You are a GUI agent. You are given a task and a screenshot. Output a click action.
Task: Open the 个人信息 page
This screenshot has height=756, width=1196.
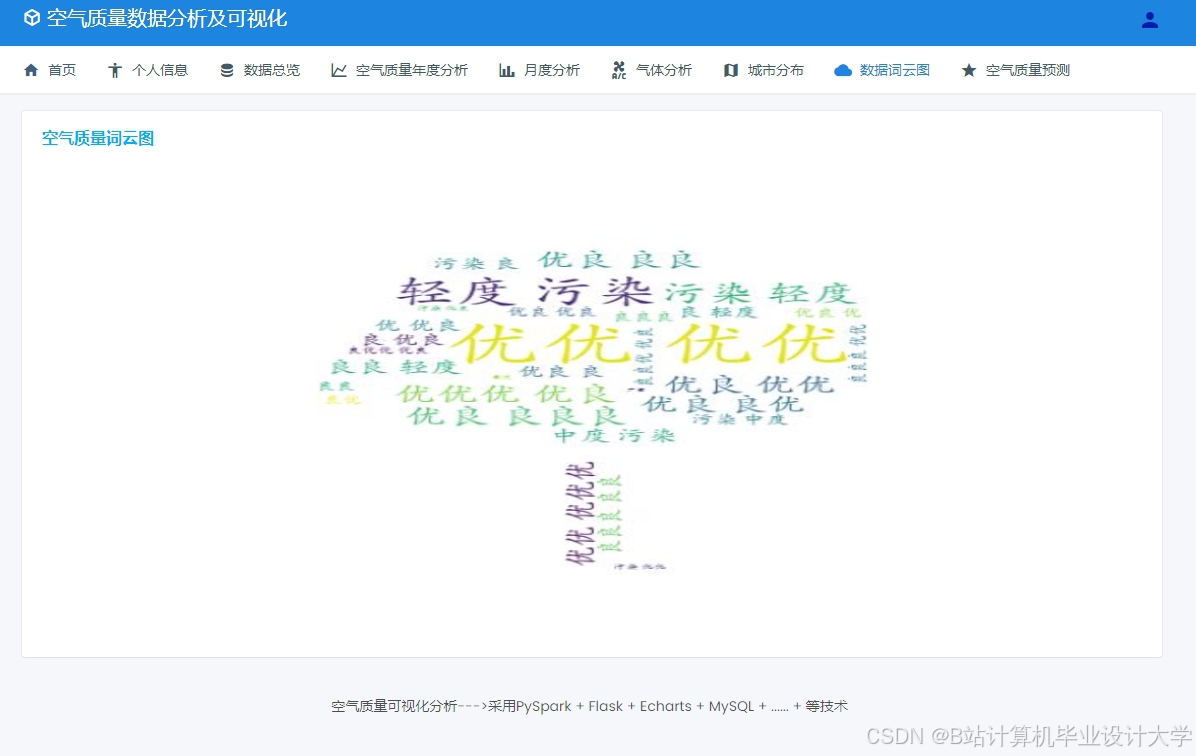point(158,70)
